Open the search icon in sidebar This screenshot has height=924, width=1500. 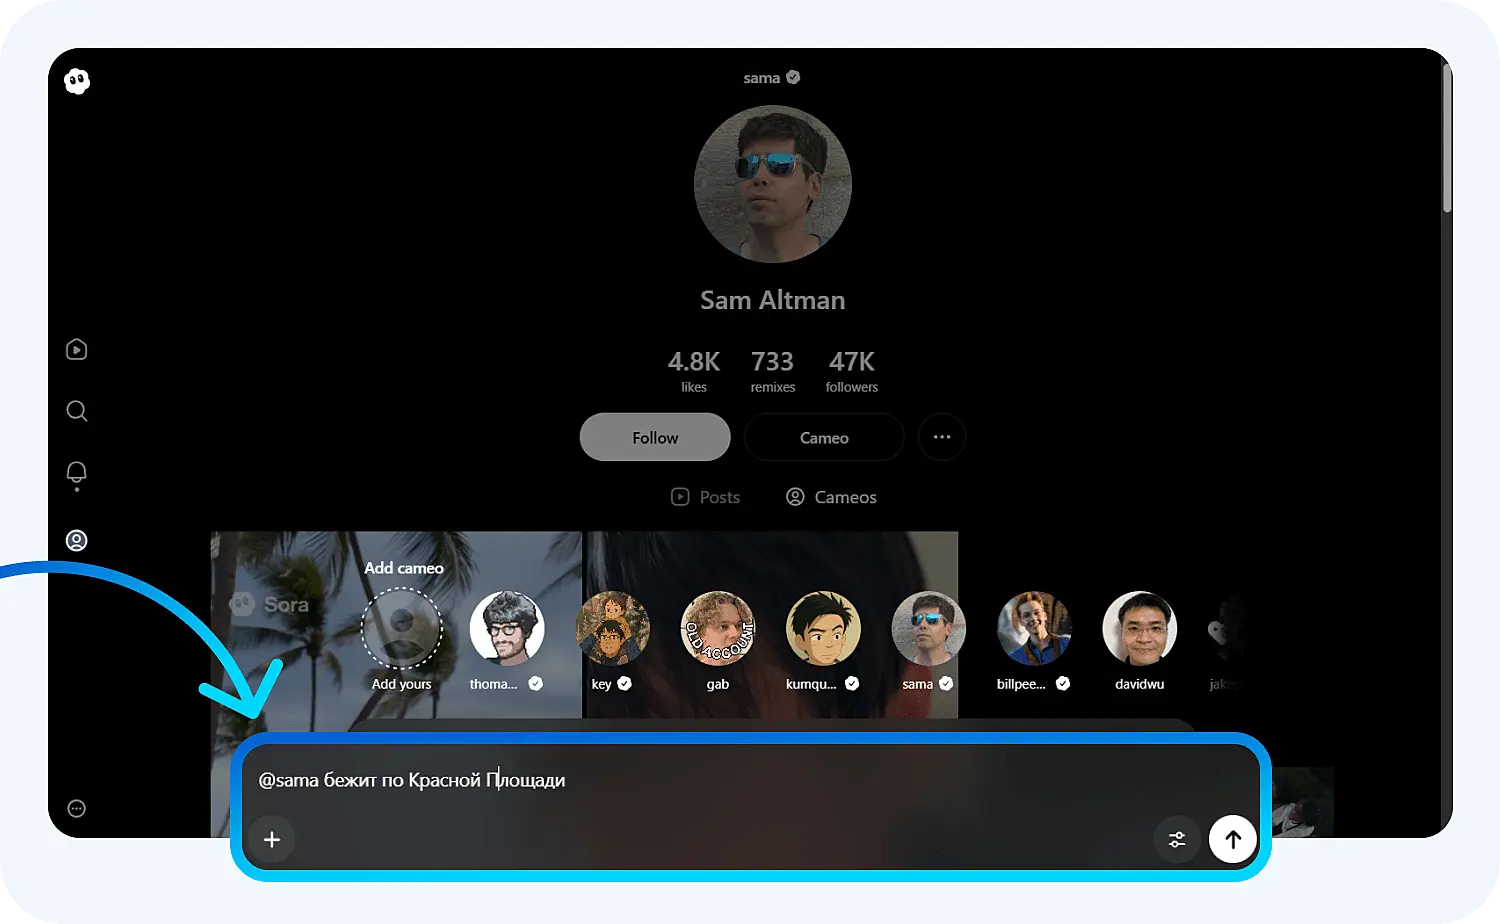76,411
